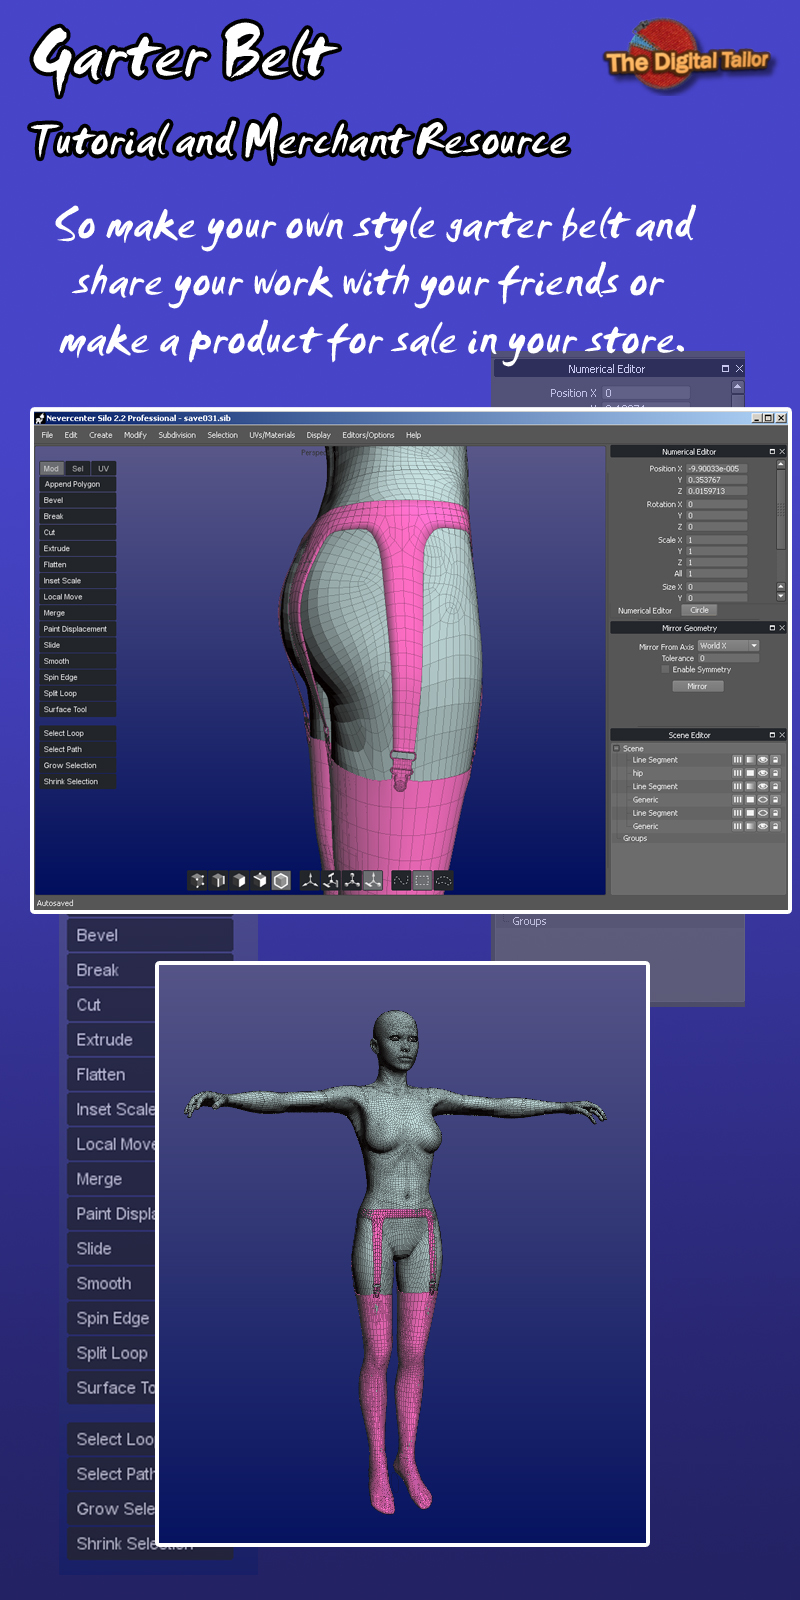Click Numerical Editor scrollbar up arrow
The height and width of the screenshot is (1600, 800).
[781, 464]
